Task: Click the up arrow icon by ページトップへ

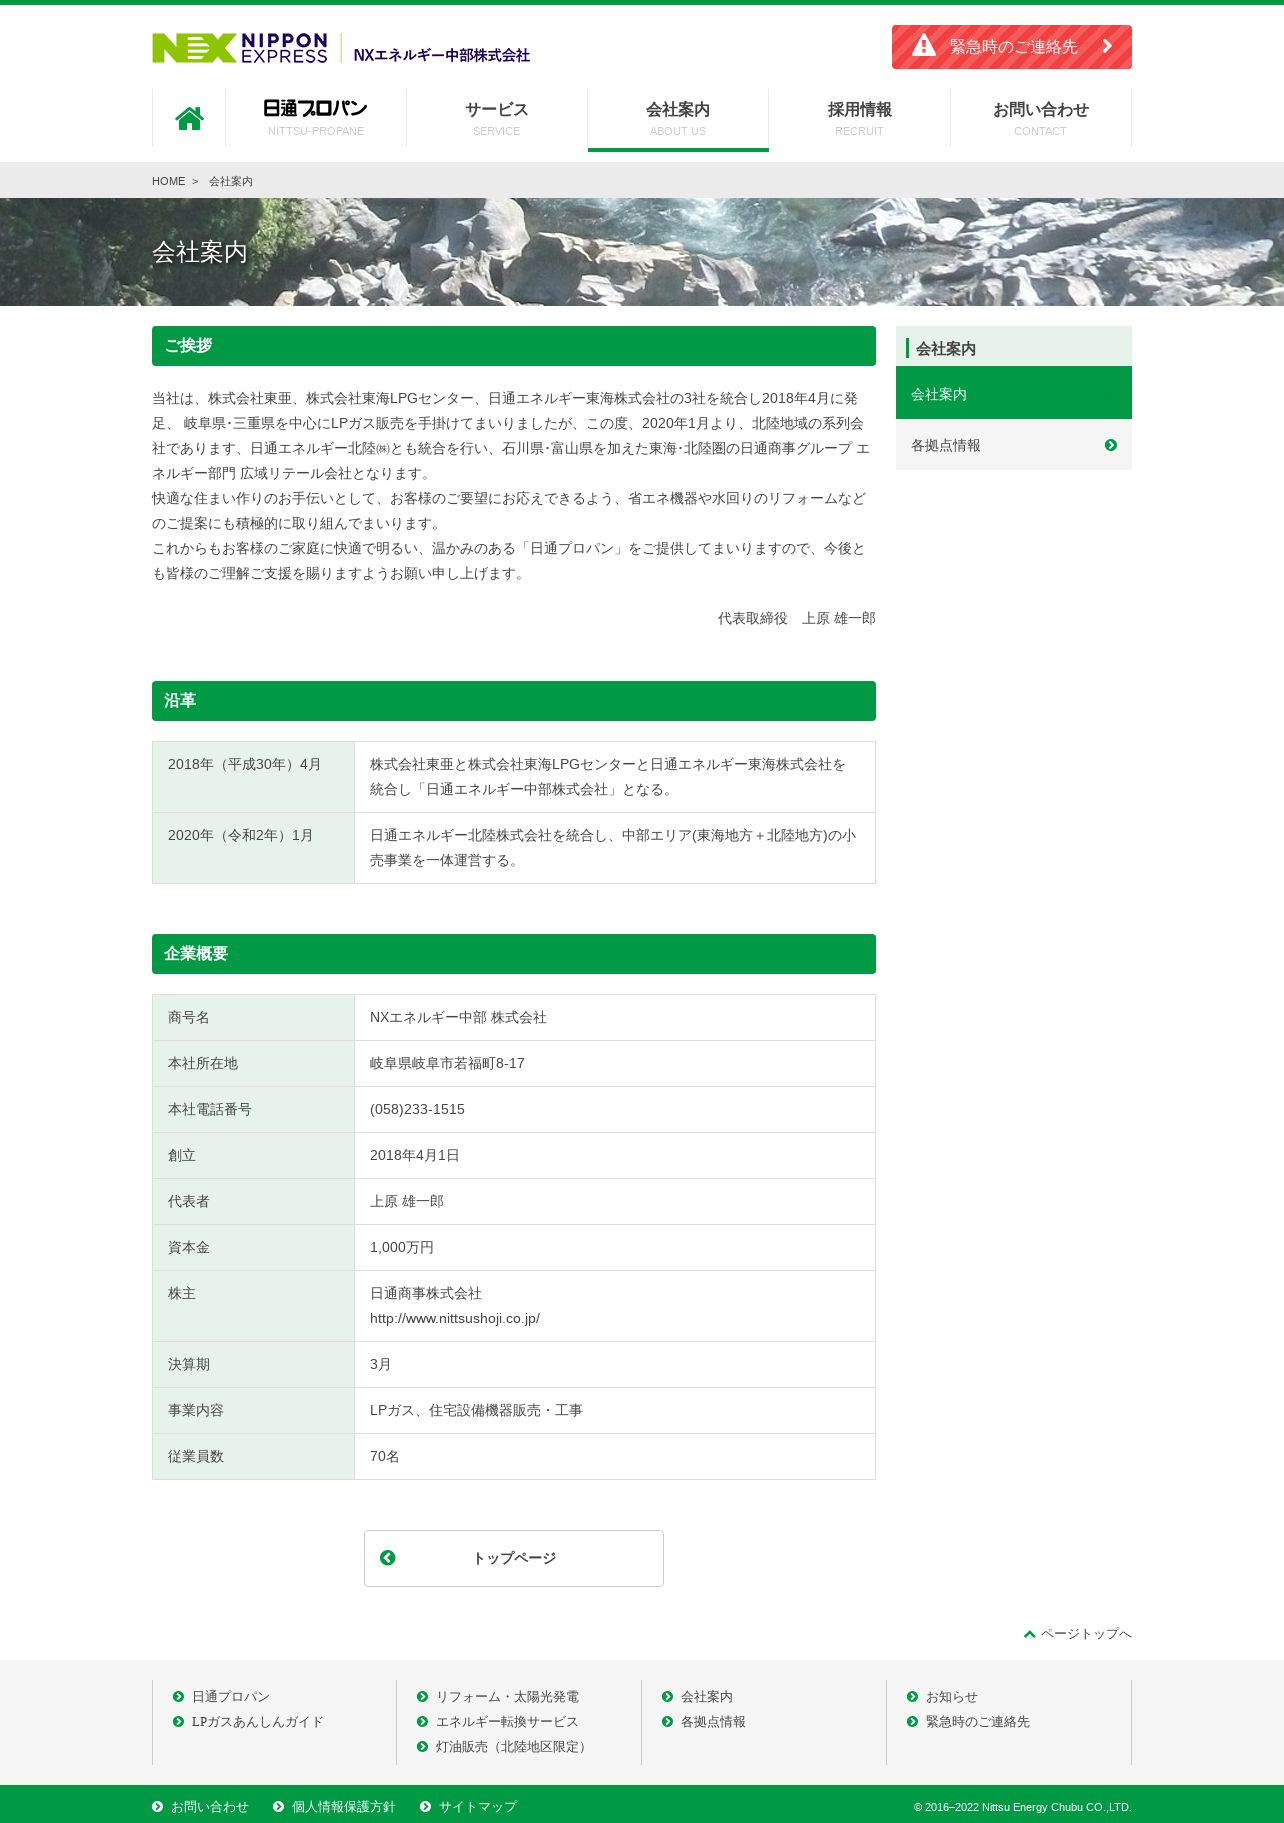Action: click(x=1029, y=1634)
